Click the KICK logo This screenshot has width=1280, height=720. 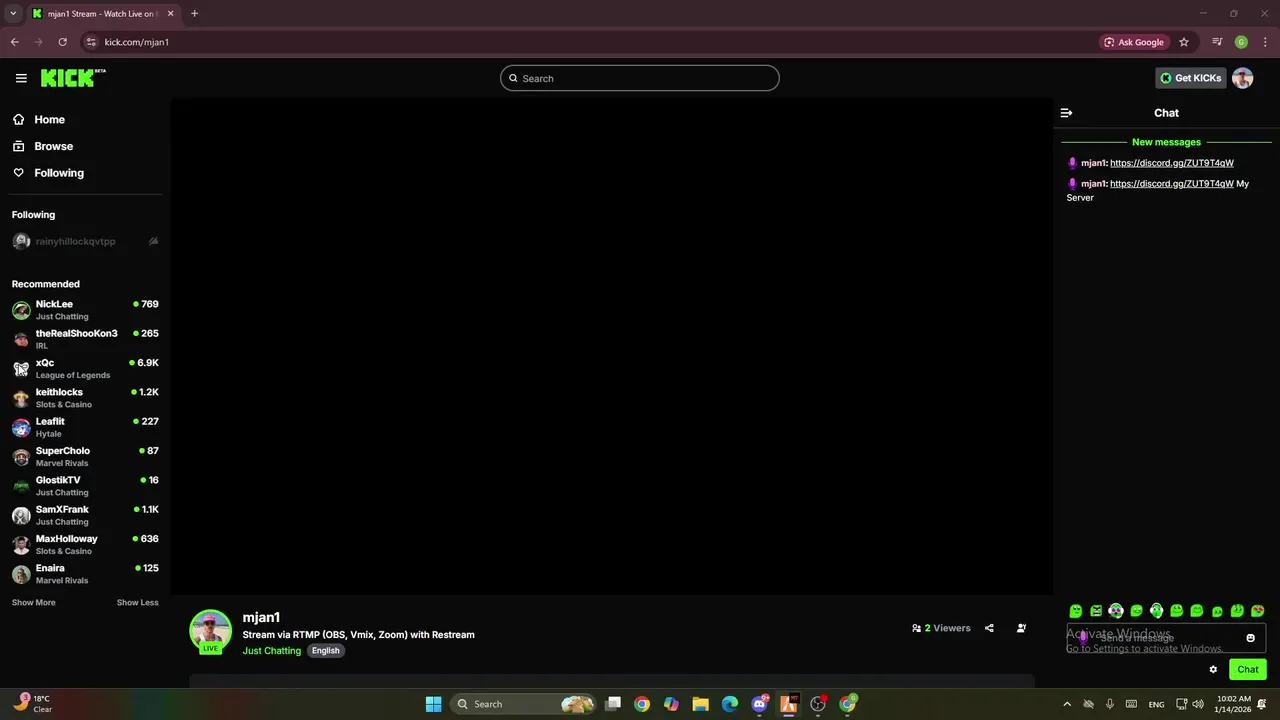click(72, 78)
